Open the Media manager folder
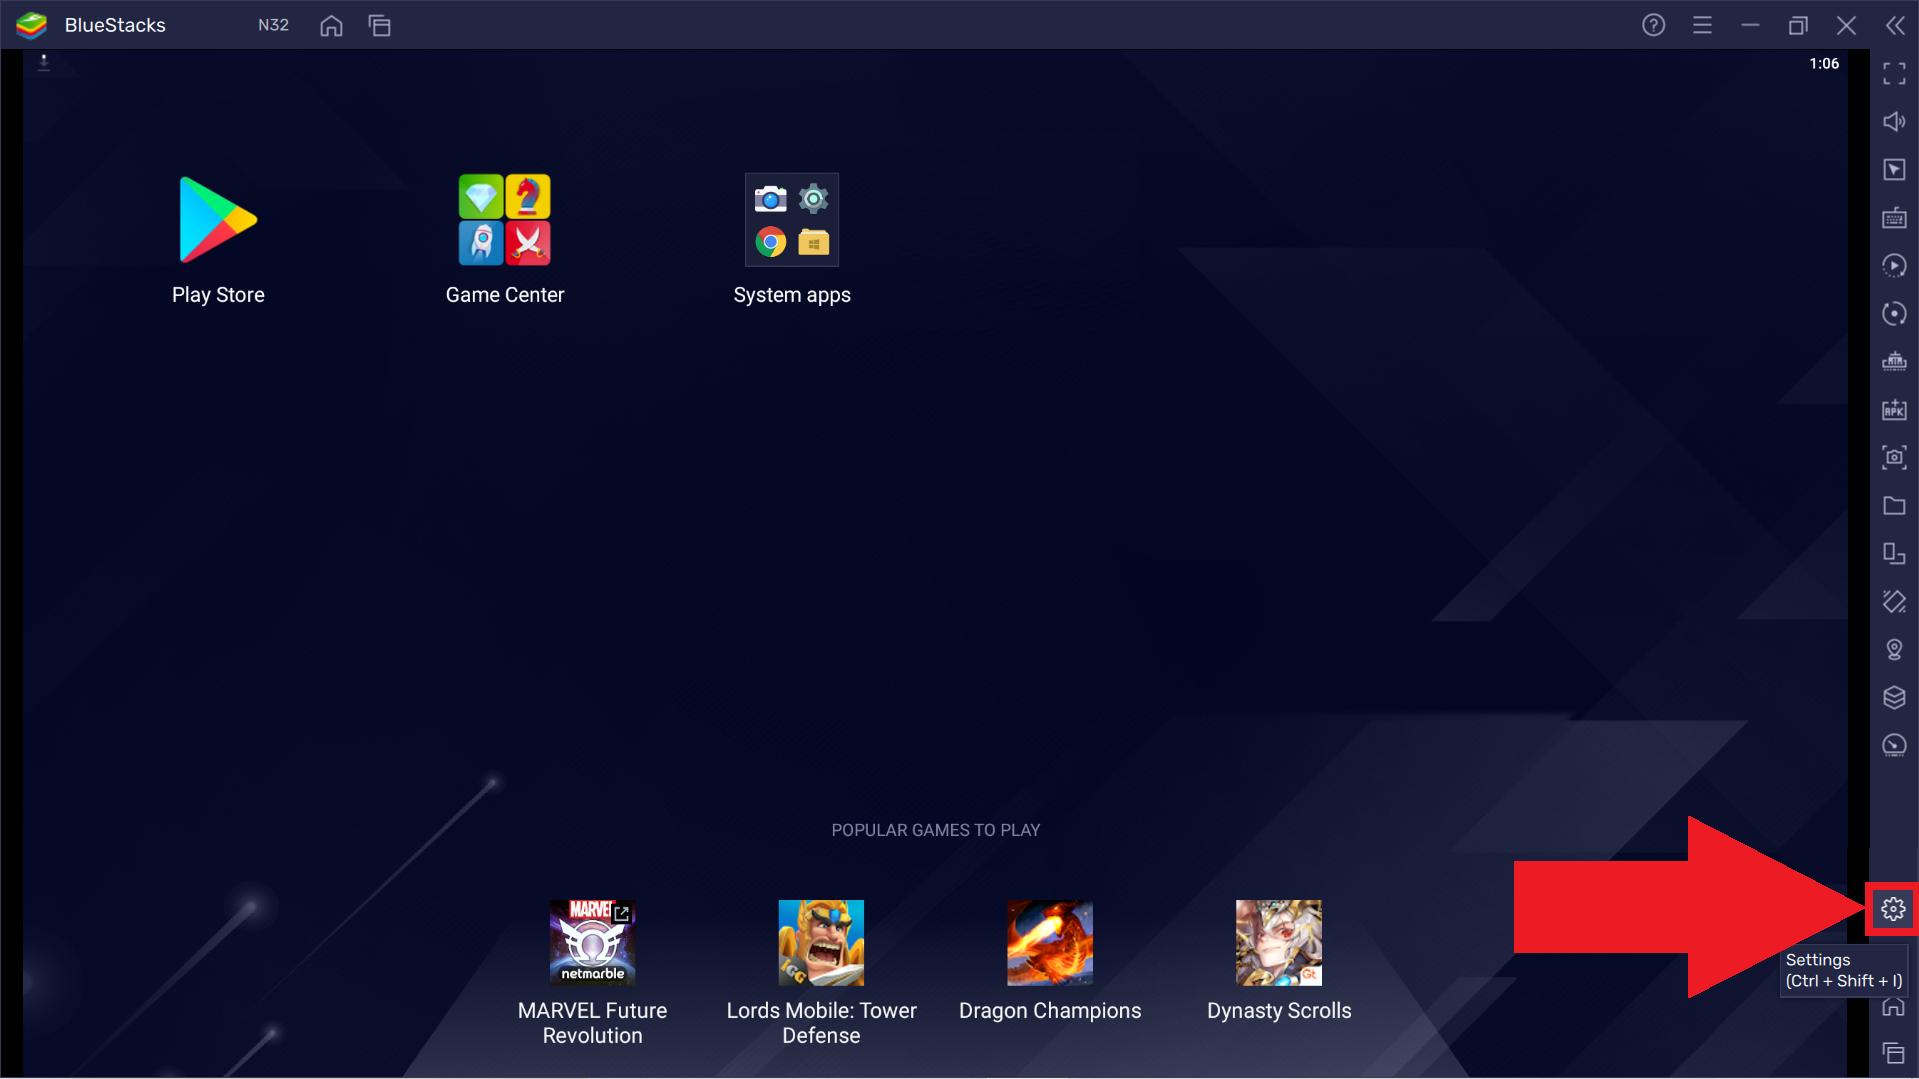Screen dimensions: 1919x1079 [1893, 506]
